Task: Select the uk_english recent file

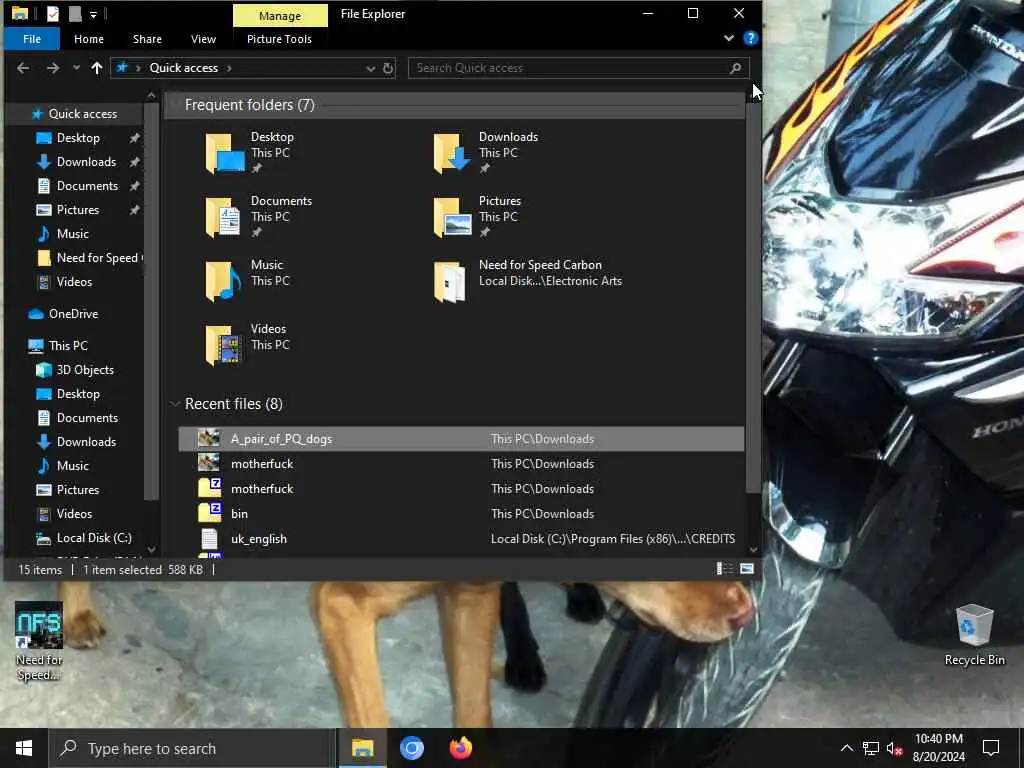Action: pos(461,539)
